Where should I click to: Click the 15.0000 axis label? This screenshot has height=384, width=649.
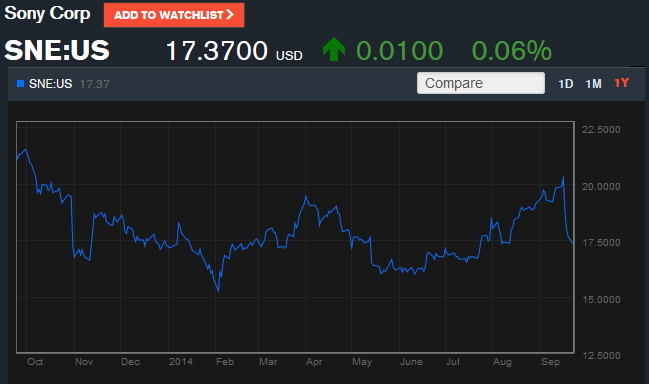pyautogui.click(x=601, y=300)
